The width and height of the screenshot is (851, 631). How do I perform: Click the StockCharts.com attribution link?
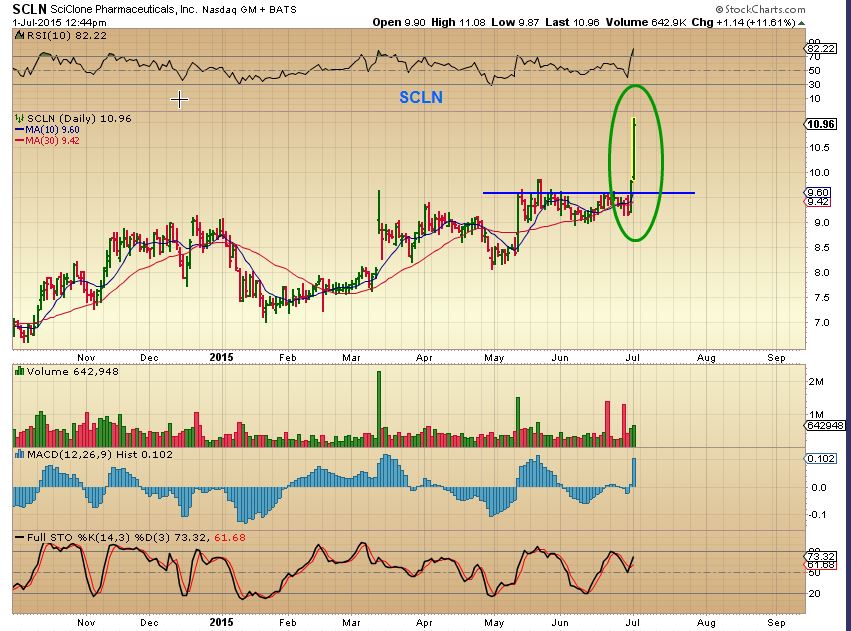[x=760, y=9]
